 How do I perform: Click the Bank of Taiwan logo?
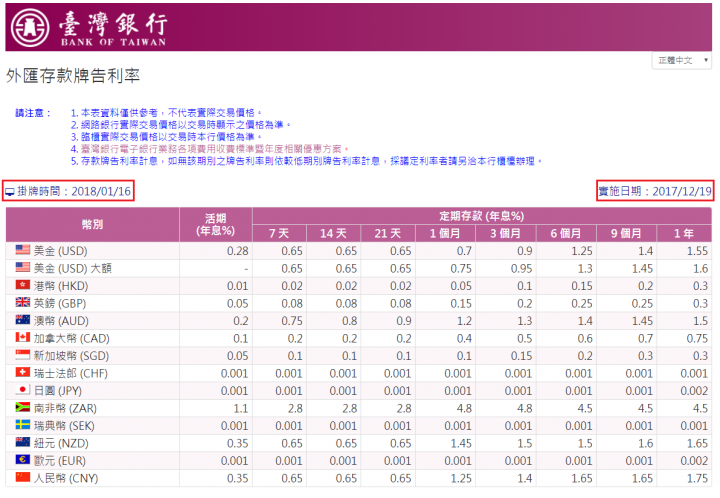89,28
